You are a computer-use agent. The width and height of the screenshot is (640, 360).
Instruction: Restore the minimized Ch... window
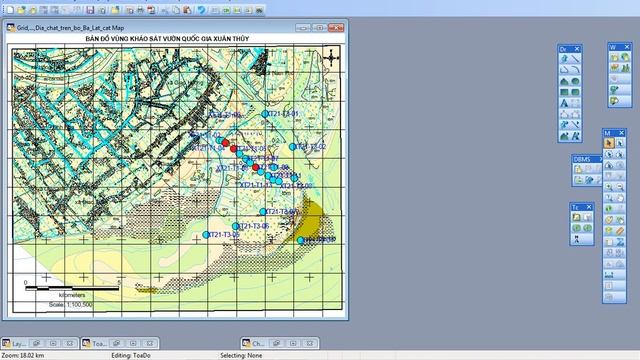point(276,343)
